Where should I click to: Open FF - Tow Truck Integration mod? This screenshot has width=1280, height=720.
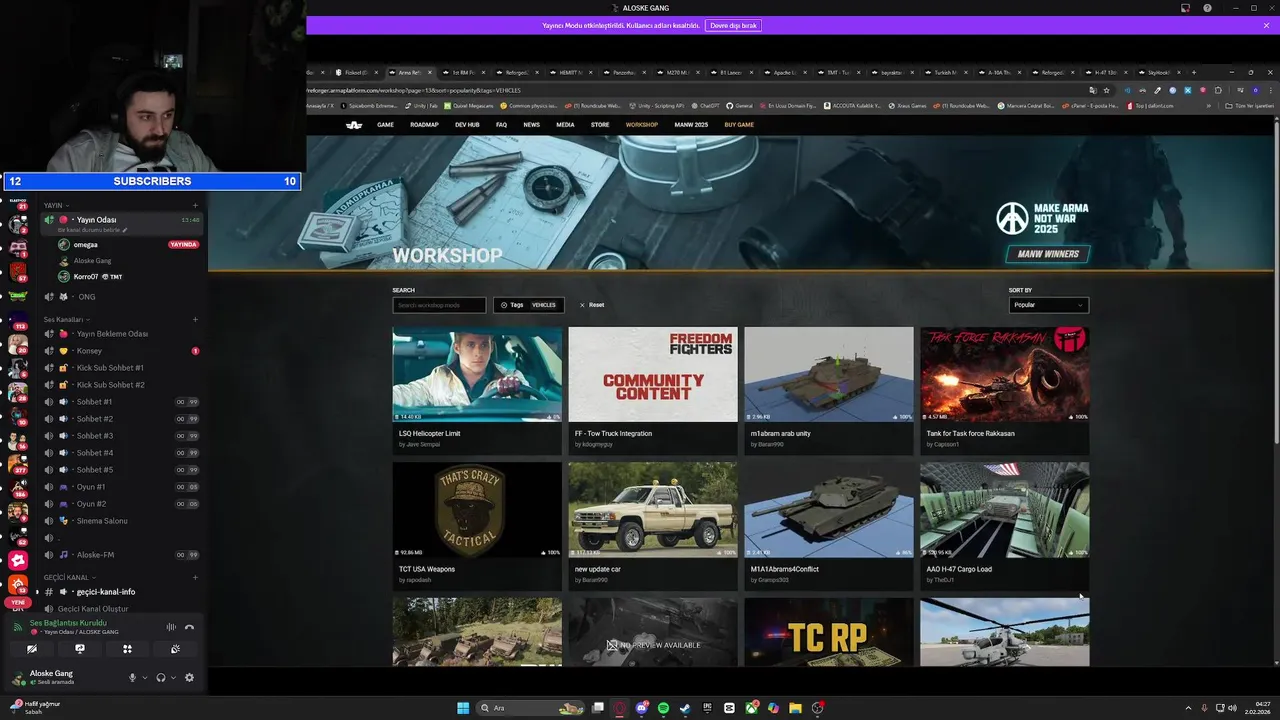[653, 390]
